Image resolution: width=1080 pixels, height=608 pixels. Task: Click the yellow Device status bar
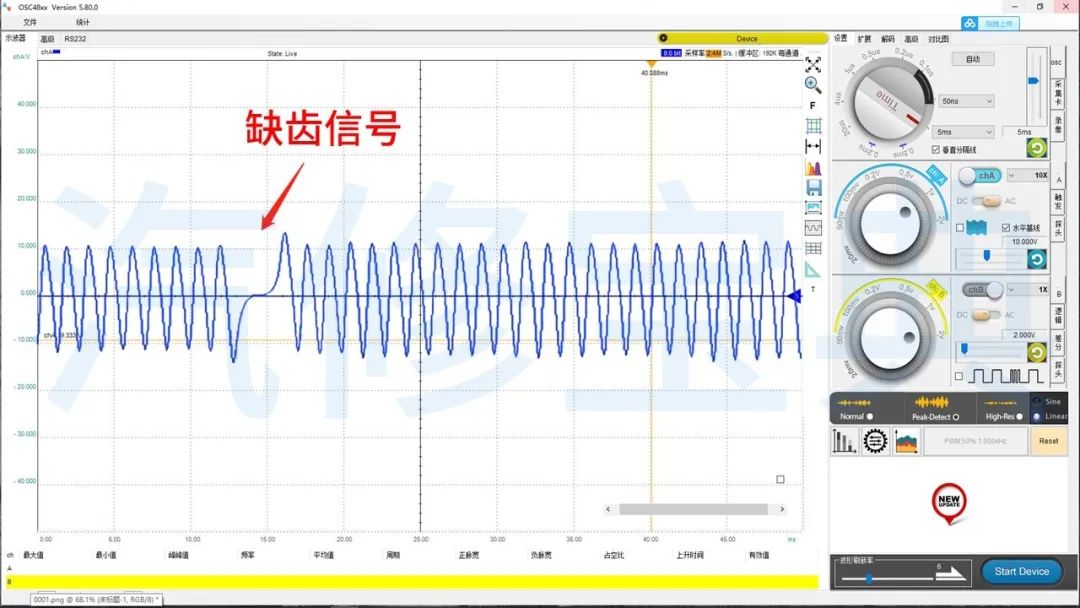[741, 39]
